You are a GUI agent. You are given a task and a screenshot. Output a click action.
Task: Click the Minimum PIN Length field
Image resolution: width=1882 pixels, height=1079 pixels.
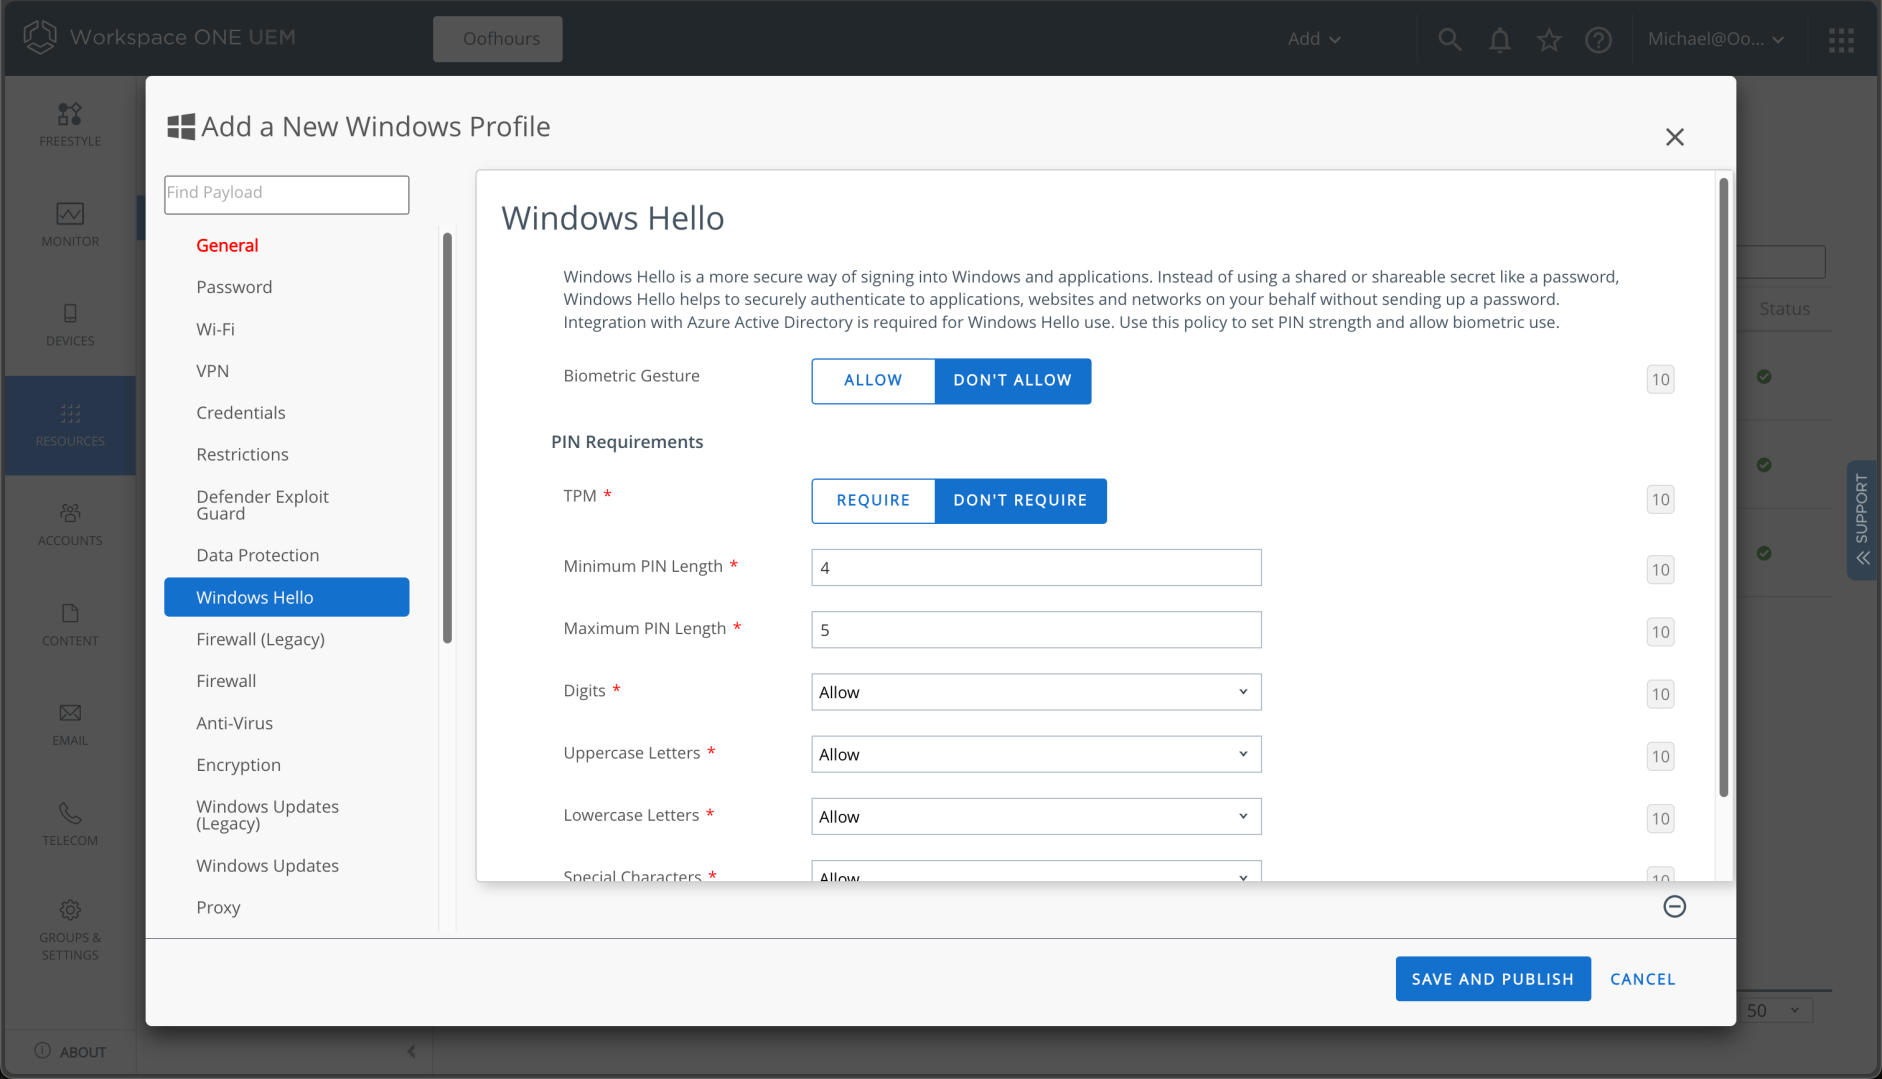pos(1035,567)
